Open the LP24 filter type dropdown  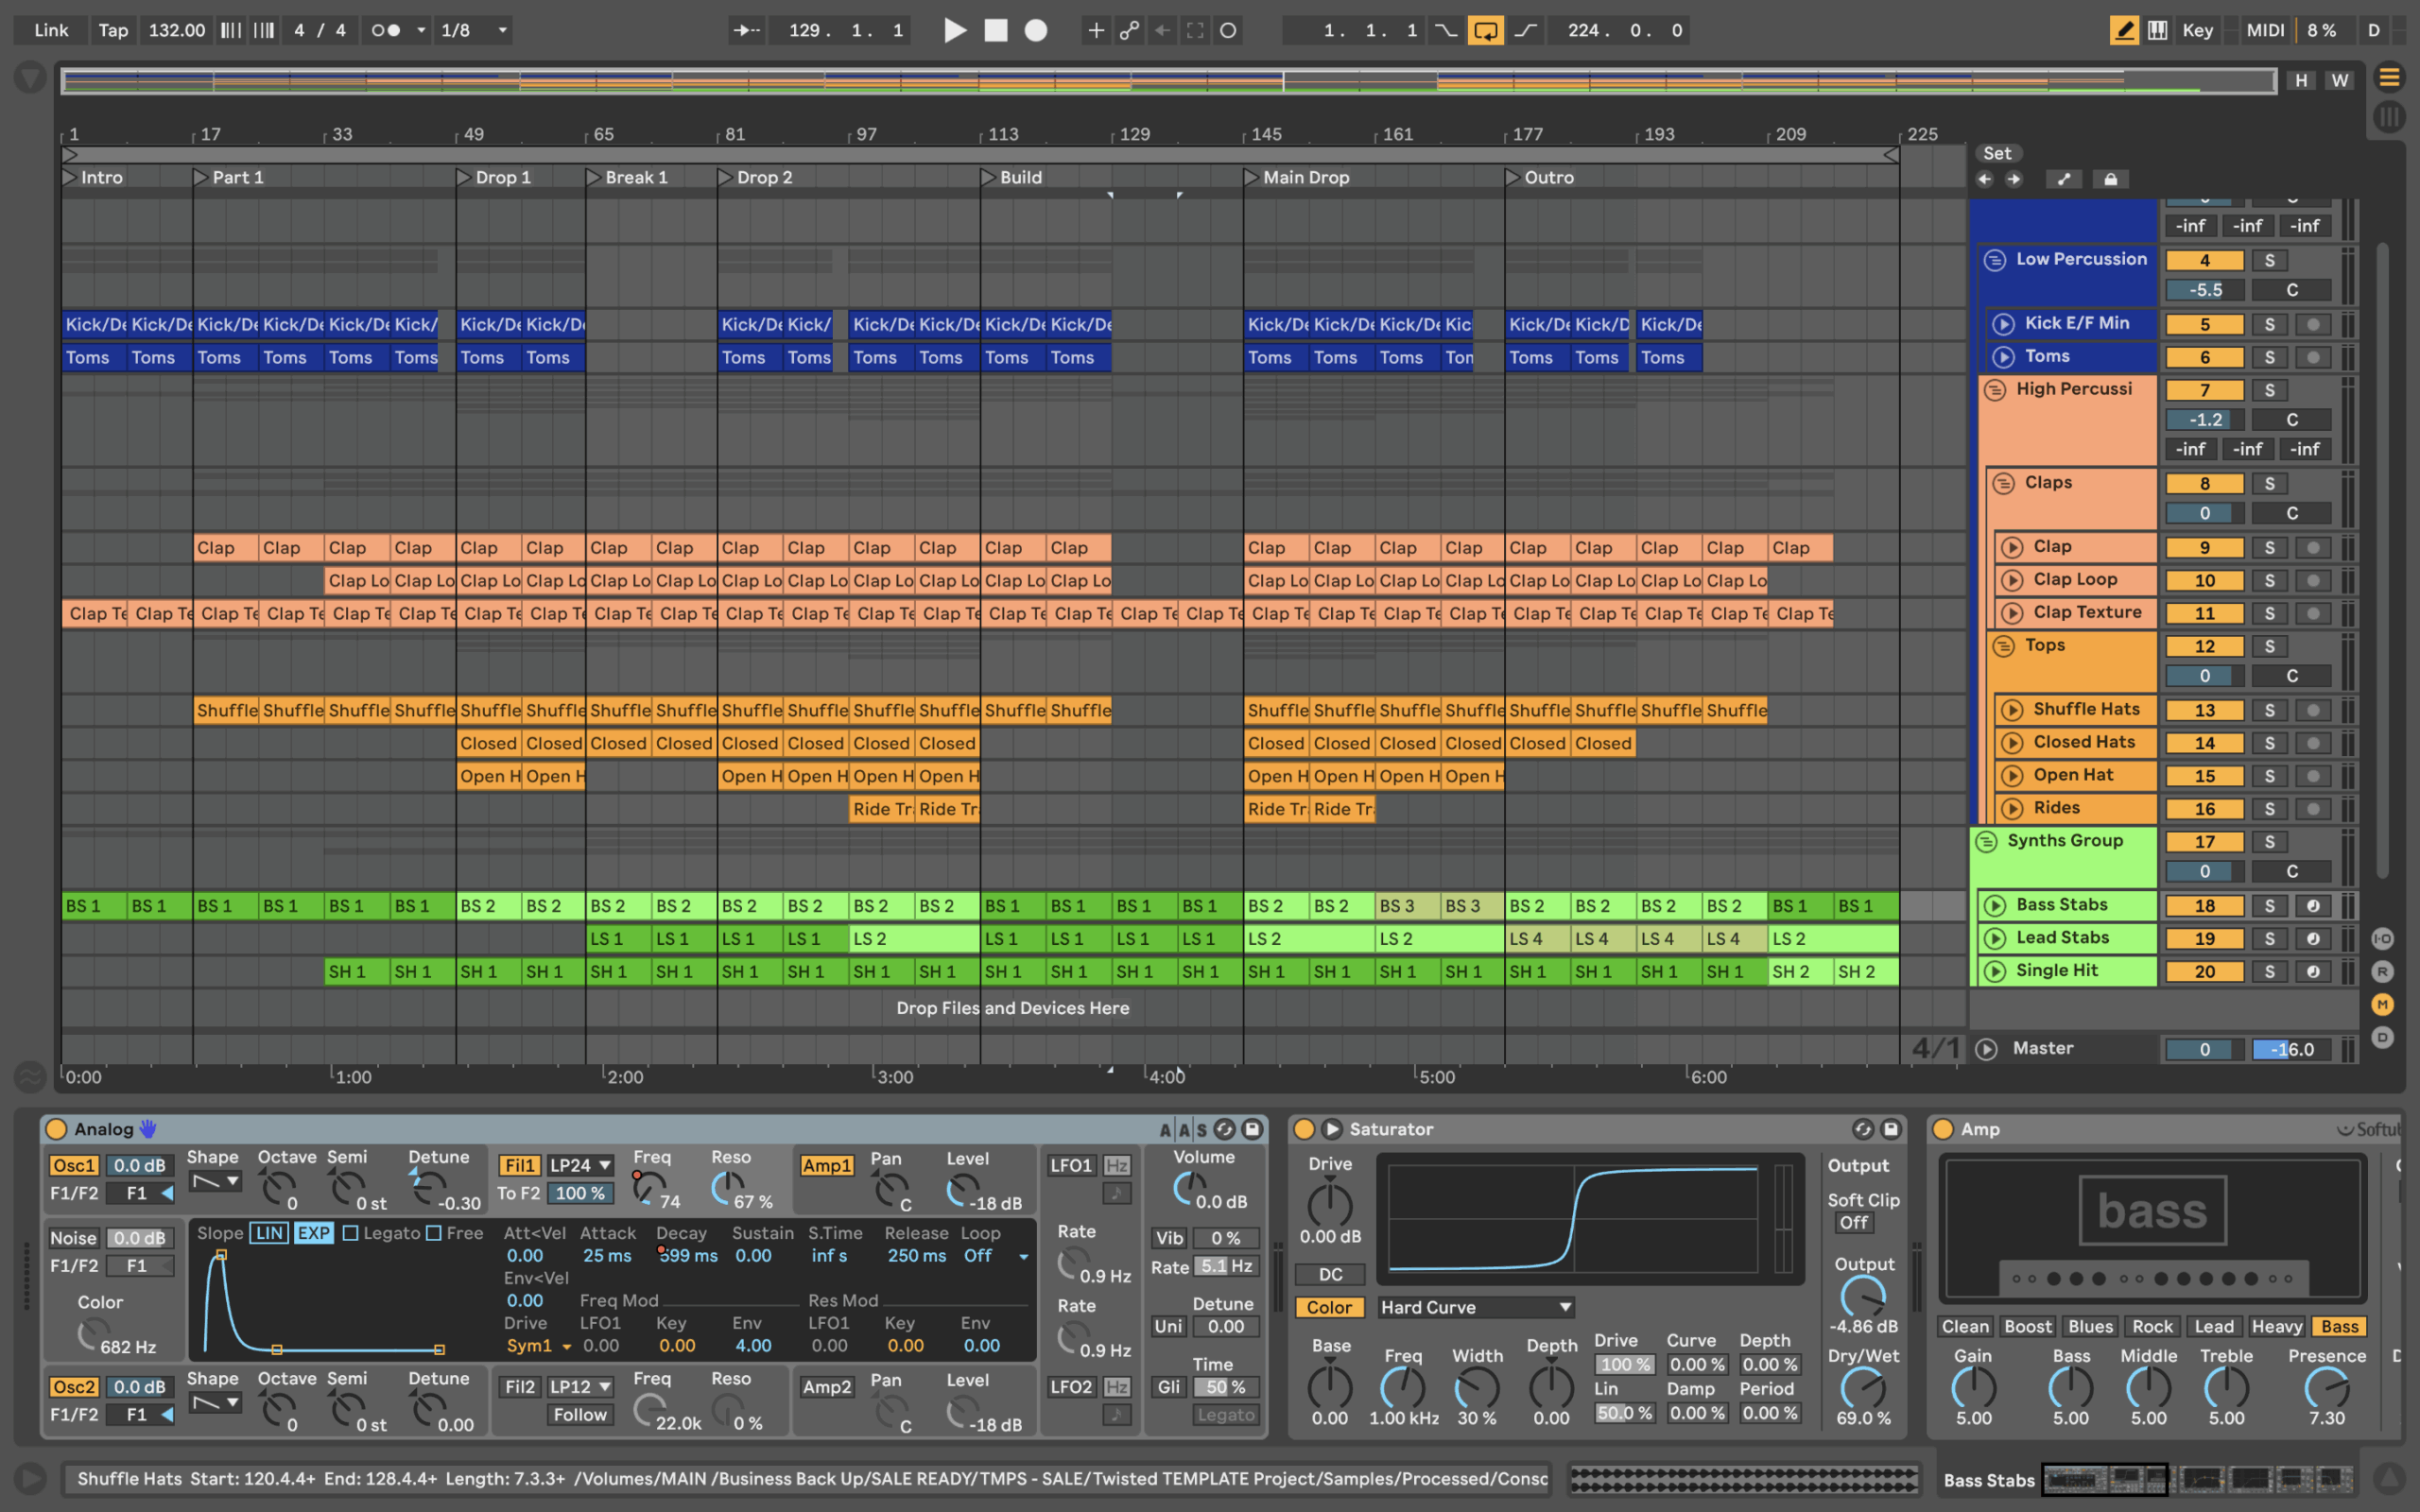[580, 1165]
